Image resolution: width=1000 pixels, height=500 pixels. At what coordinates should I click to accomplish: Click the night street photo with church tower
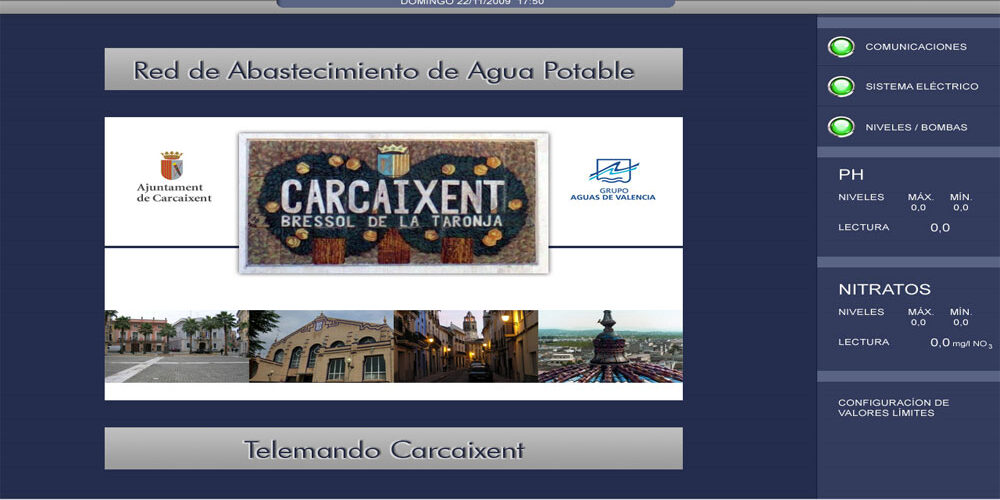pos(465,346)
